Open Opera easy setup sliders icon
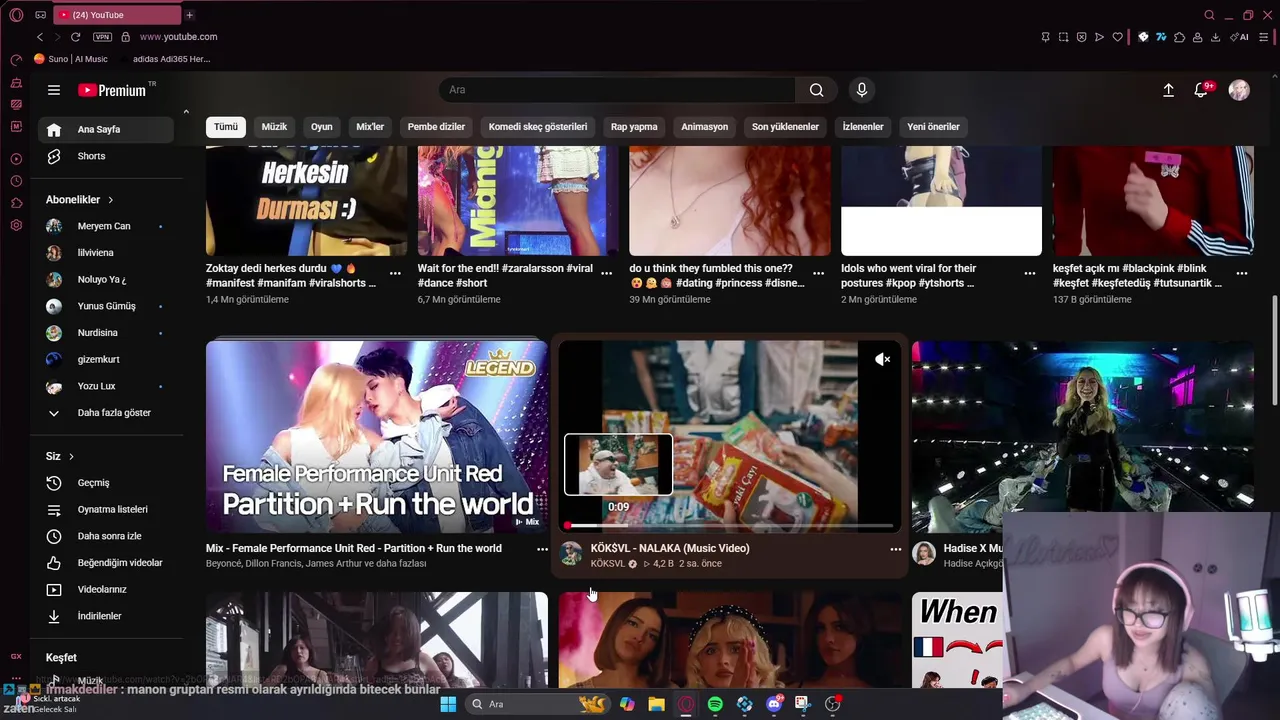Image resolution: width=1280 pixels, height=720 pixels. (1264, 37)
